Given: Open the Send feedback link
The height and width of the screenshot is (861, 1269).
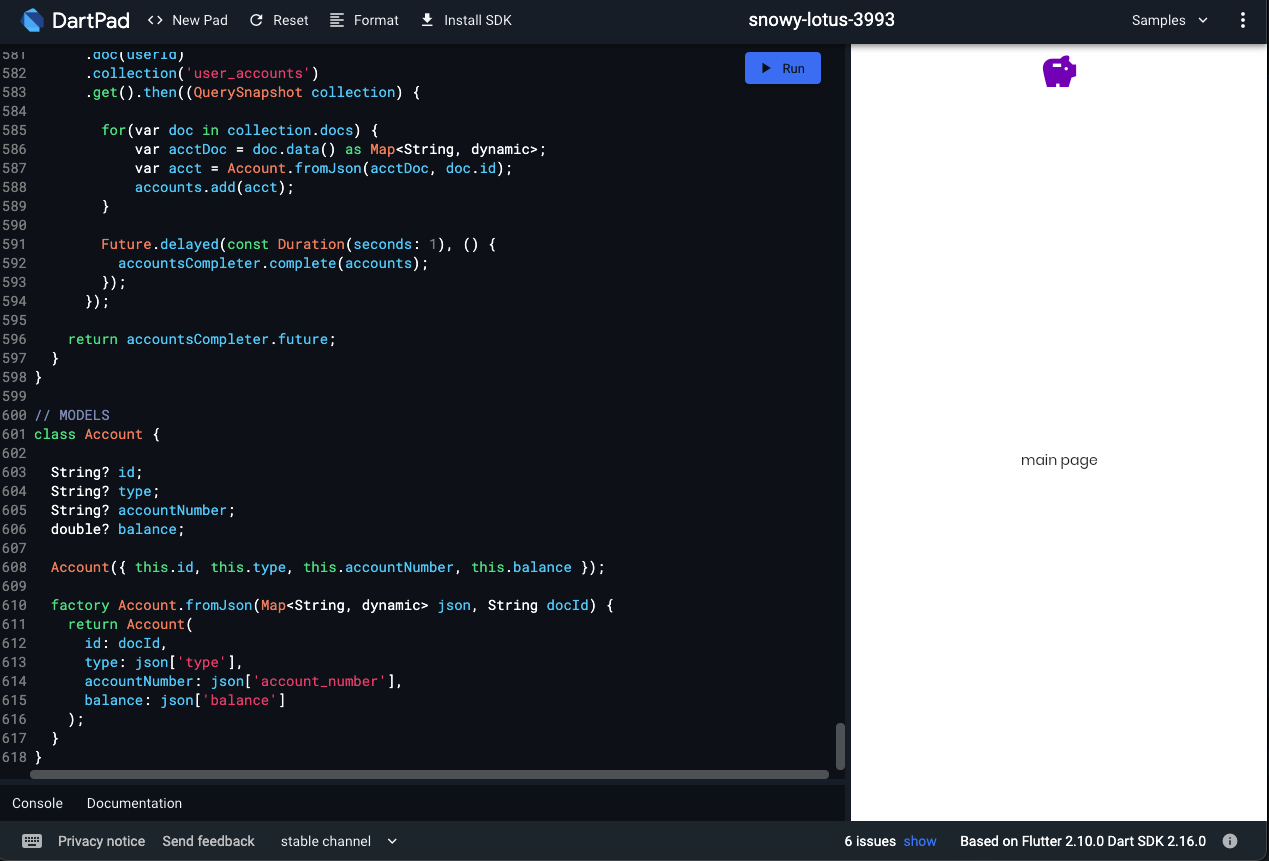Looking at the screenshot, I should [208, 841].
